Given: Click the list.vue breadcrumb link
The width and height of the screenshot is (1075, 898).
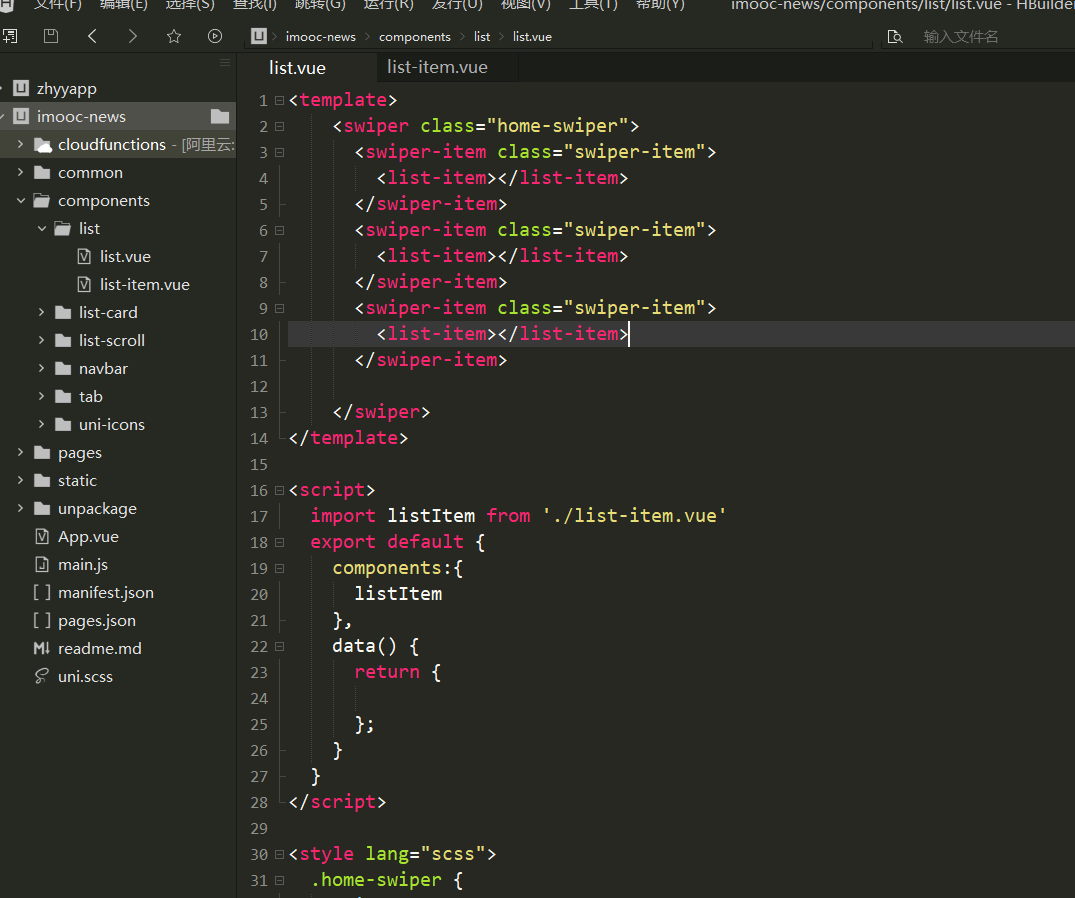Looking at the screenshot, I should pyautogui.click(x=532, y=37).
